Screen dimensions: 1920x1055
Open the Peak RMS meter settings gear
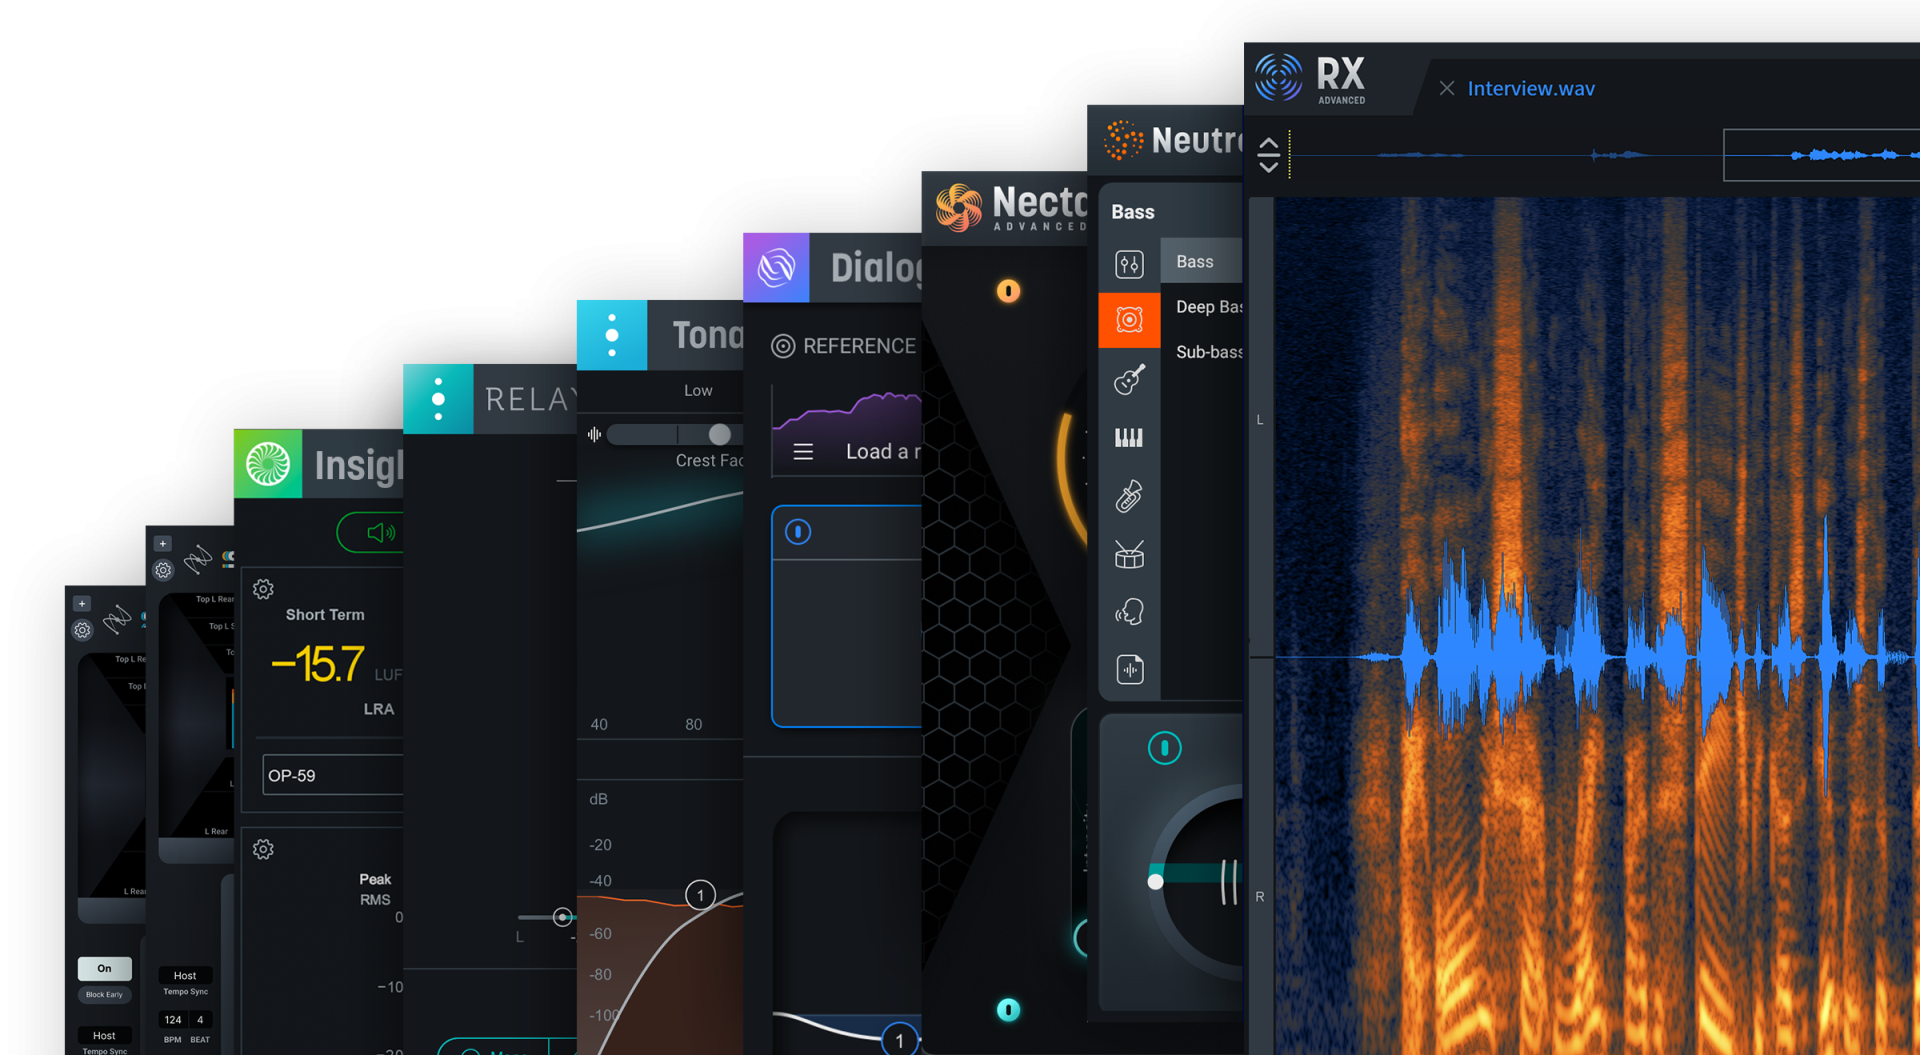tap(263, 849)
